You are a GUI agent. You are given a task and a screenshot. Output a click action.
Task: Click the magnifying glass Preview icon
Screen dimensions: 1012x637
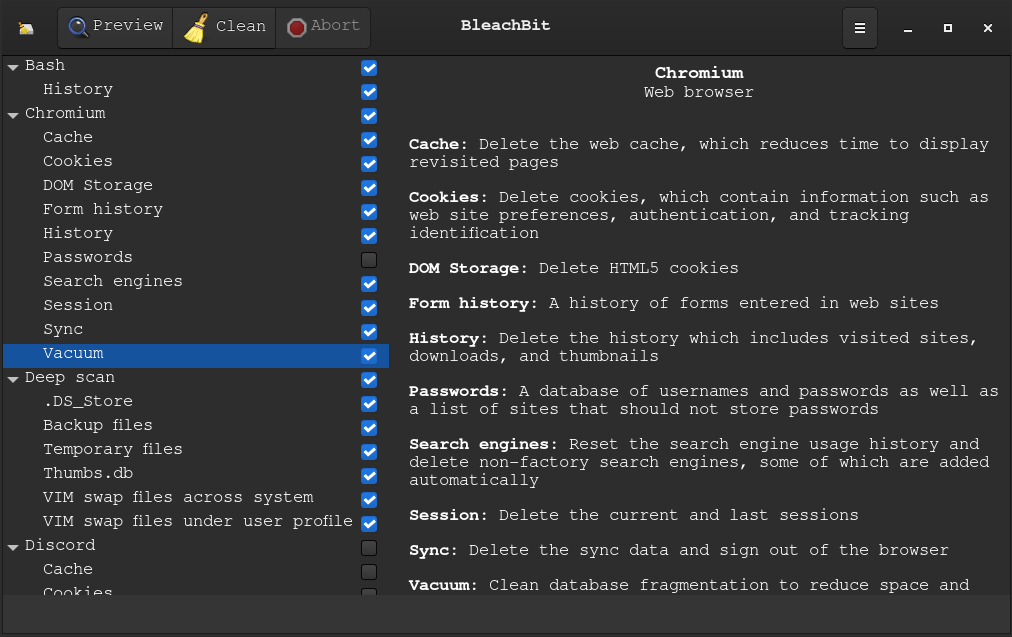point(77,27)
